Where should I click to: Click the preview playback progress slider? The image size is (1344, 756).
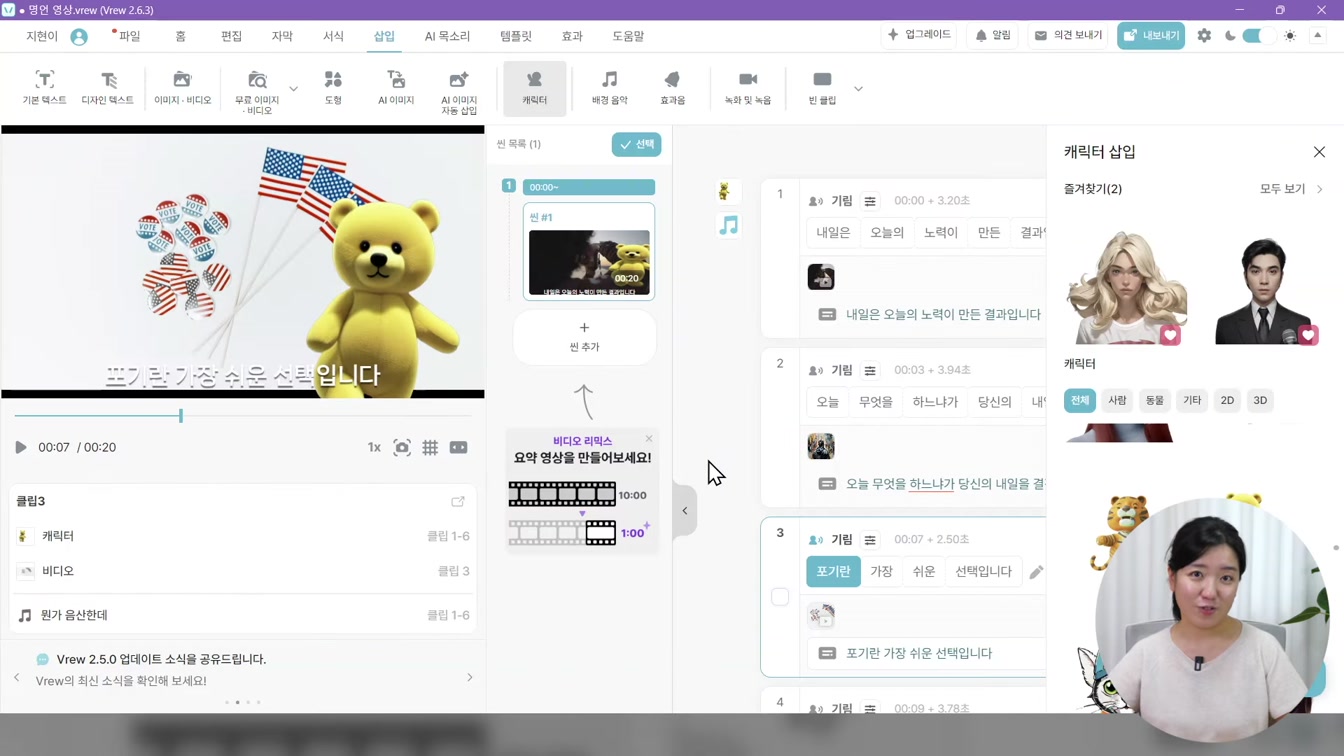(242, 416)
